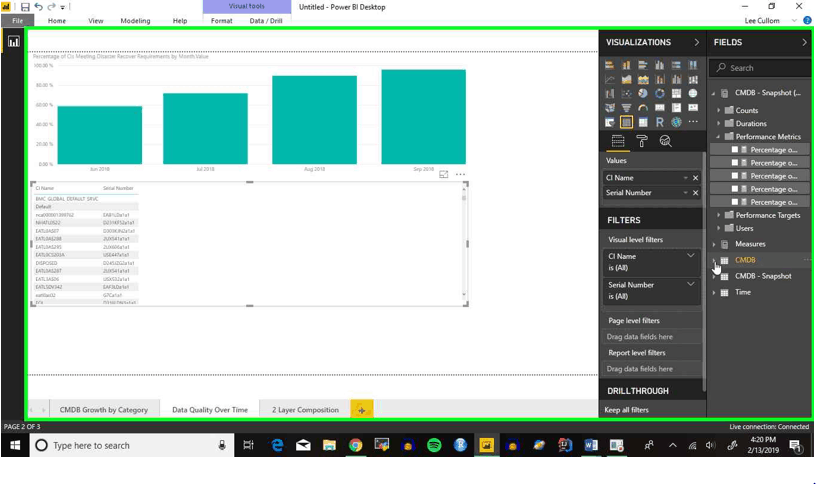Select the Funnel visual

pyautogui.click(x=626, y=108)
